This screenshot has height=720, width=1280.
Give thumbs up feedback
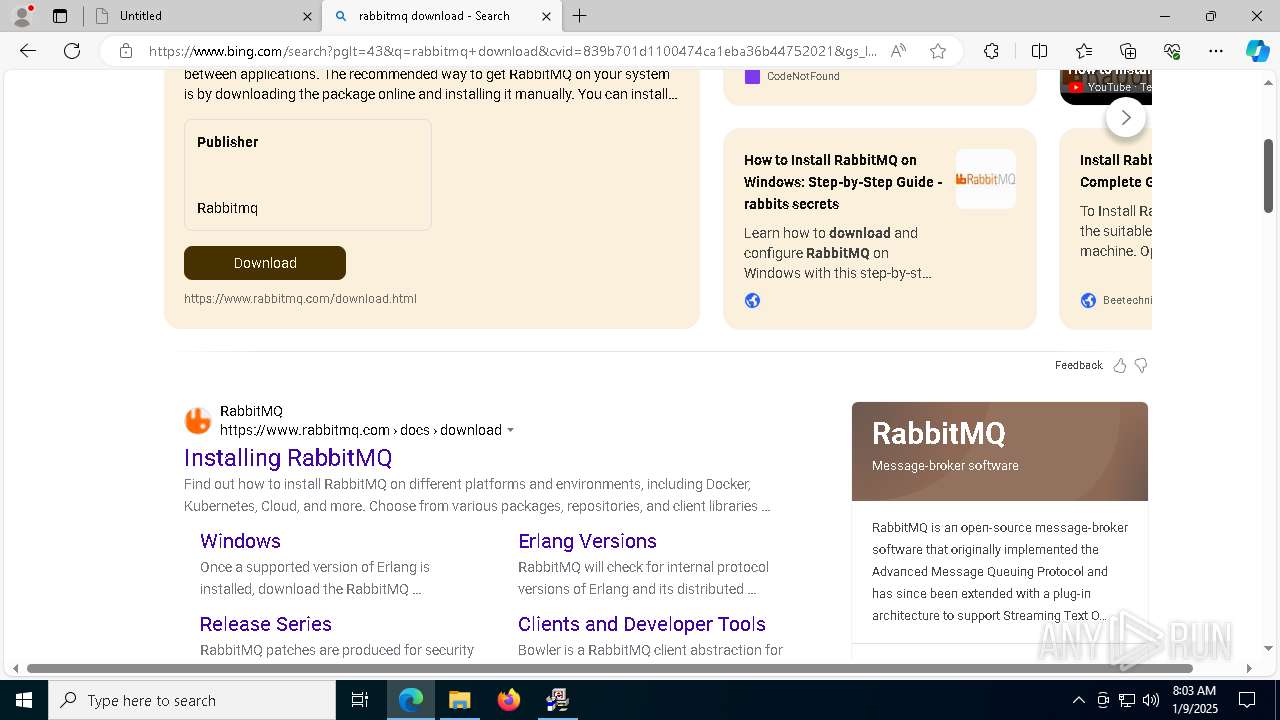1120,365
